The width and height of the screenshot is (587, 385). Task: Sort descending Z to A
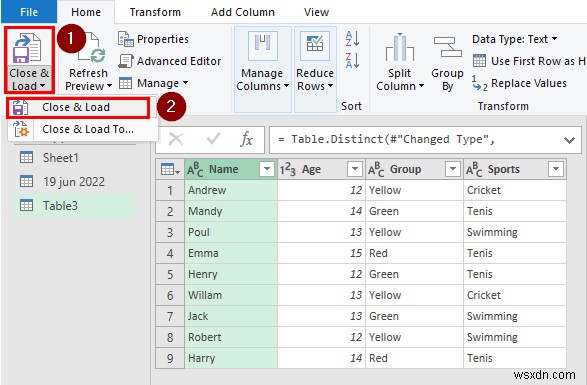tap(352, 61)
